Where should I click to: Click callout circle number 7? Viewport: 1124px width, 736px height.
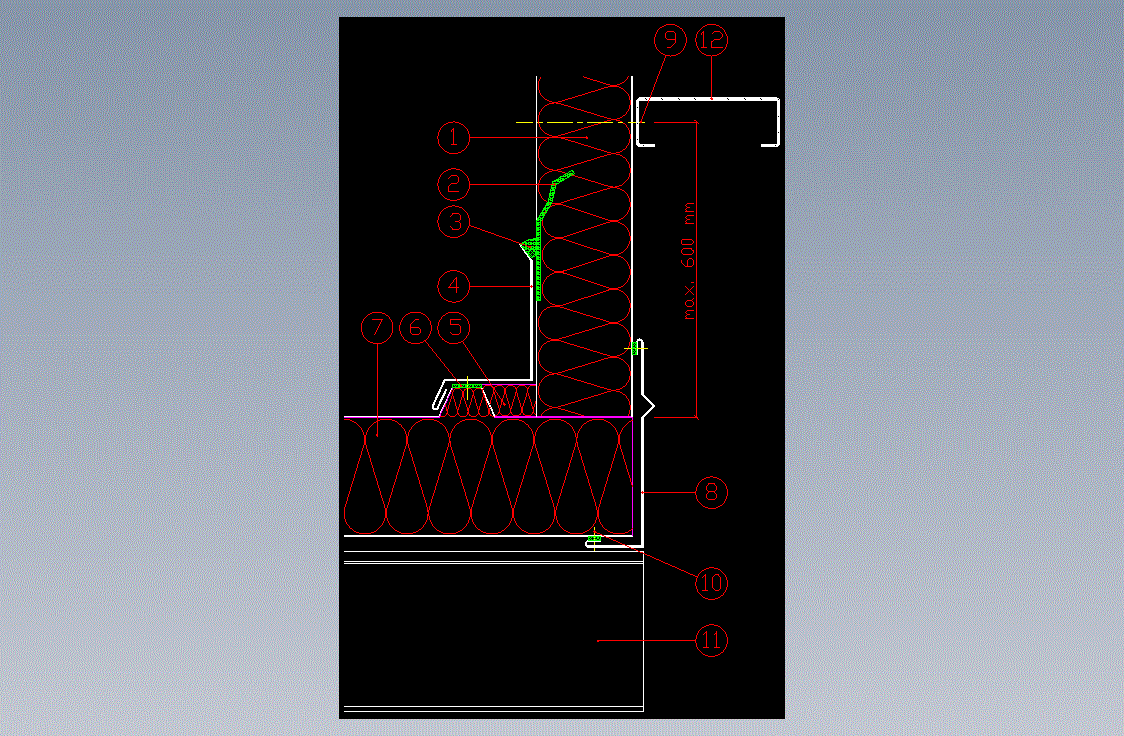coord(377,327)
